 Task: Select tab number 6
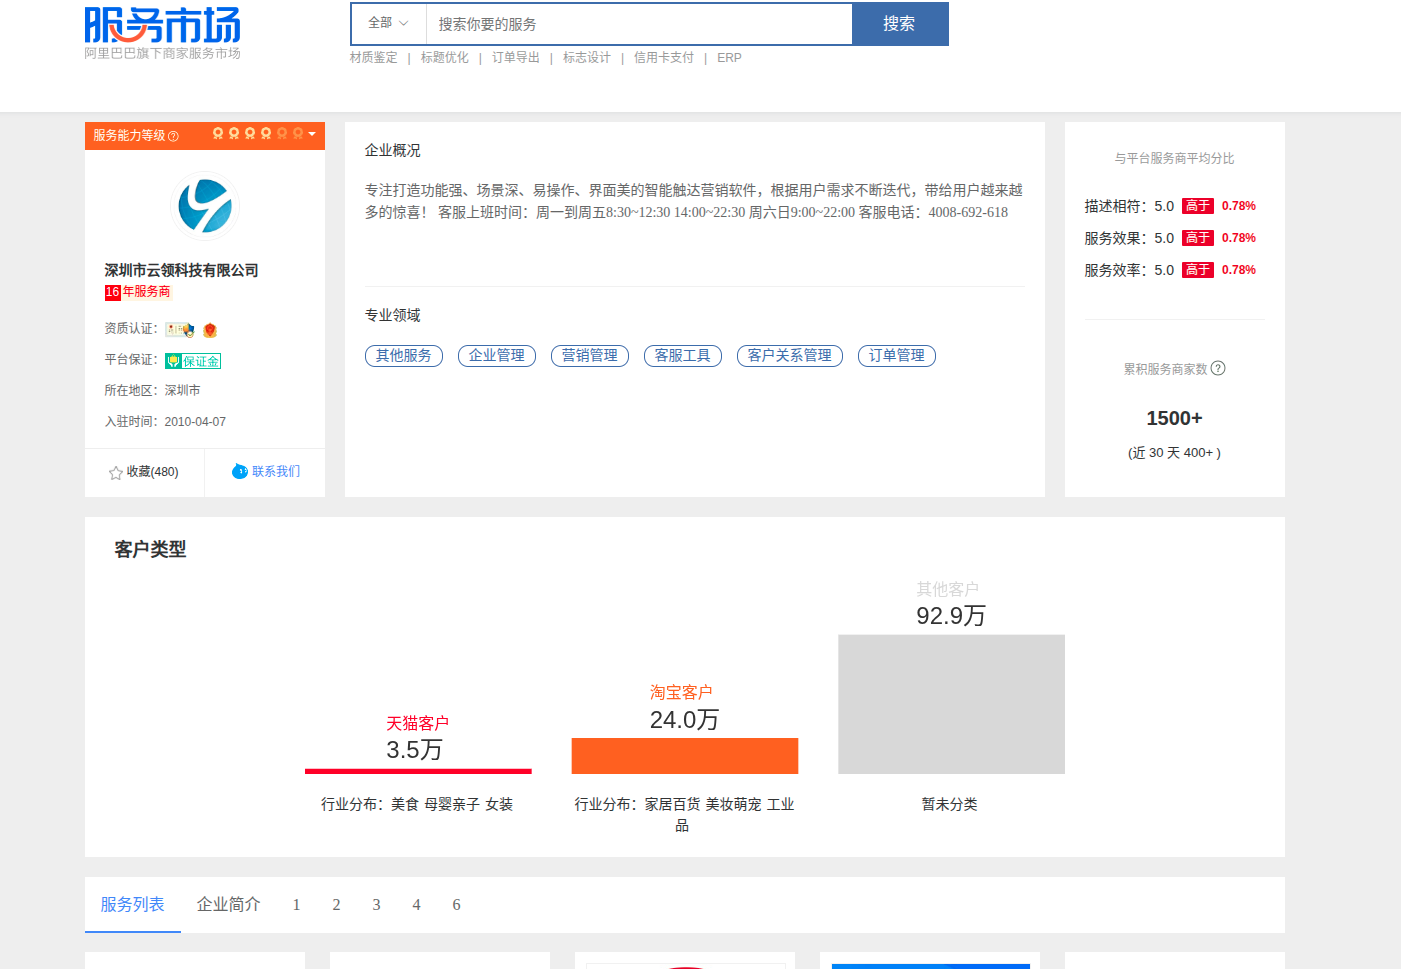point(456,905)
